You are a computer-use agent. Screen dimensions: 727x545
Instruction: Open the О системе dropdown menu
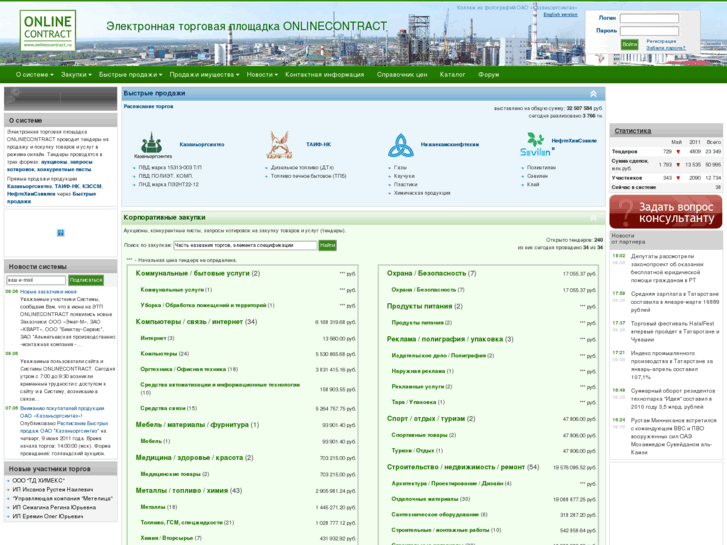[34, 75]
